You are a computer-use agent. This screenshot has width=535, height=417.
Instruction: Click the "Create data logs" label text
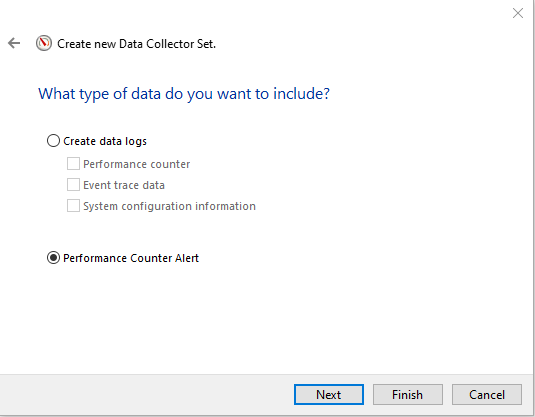tap(105, 141)
